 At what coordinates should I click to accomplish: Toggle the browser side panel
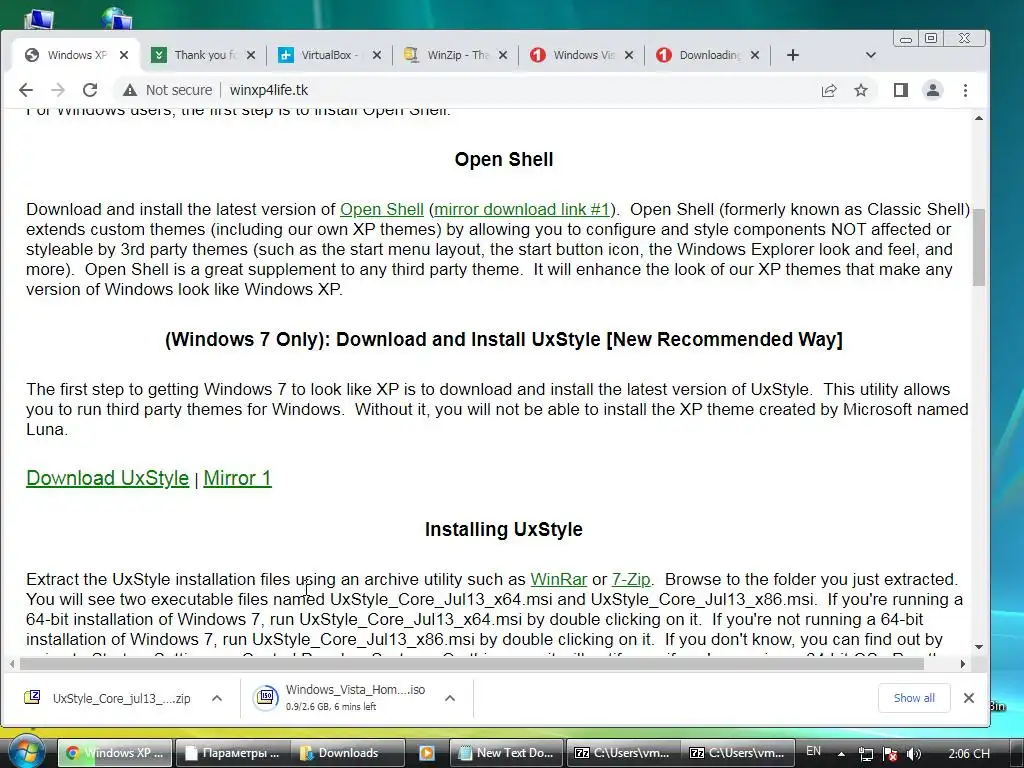901,90
